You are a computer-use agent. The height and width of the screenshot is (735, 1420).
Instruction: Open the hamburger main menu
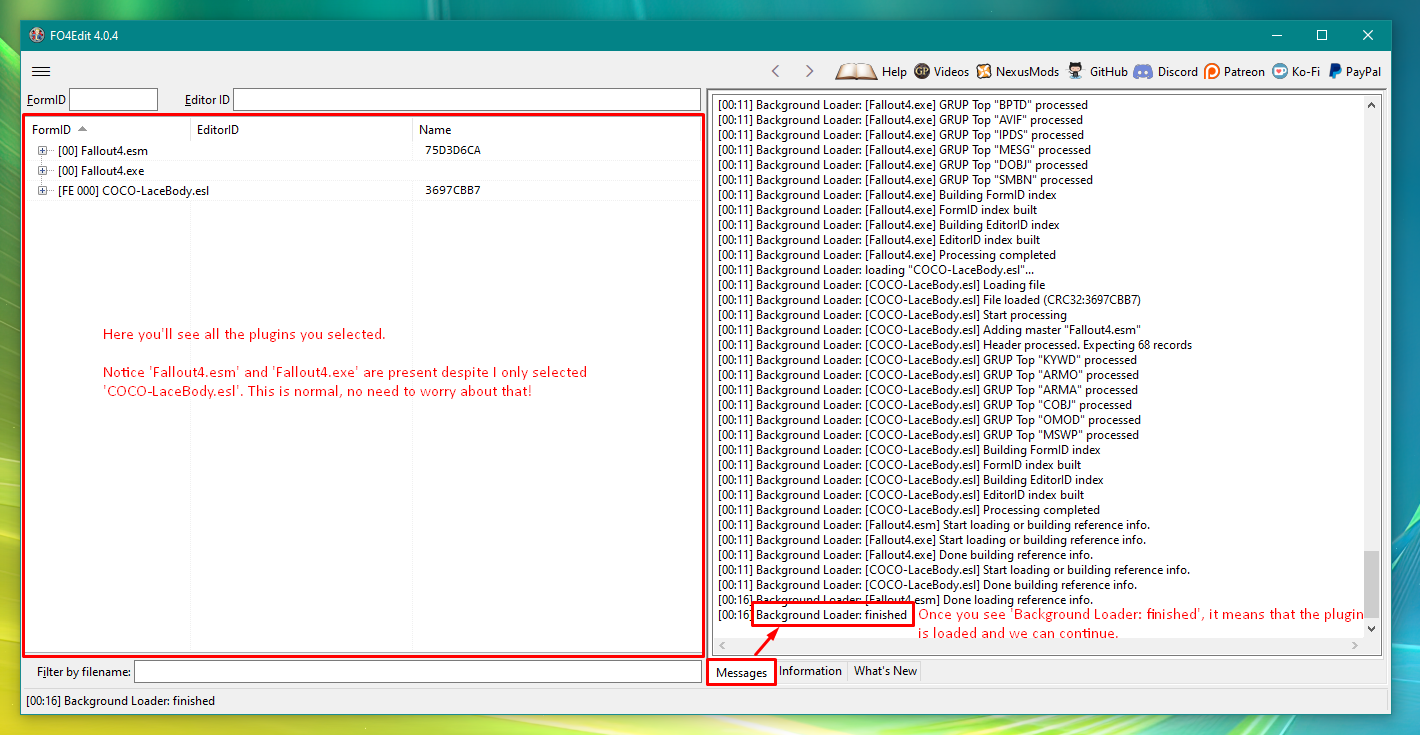(x=41, y=71)
